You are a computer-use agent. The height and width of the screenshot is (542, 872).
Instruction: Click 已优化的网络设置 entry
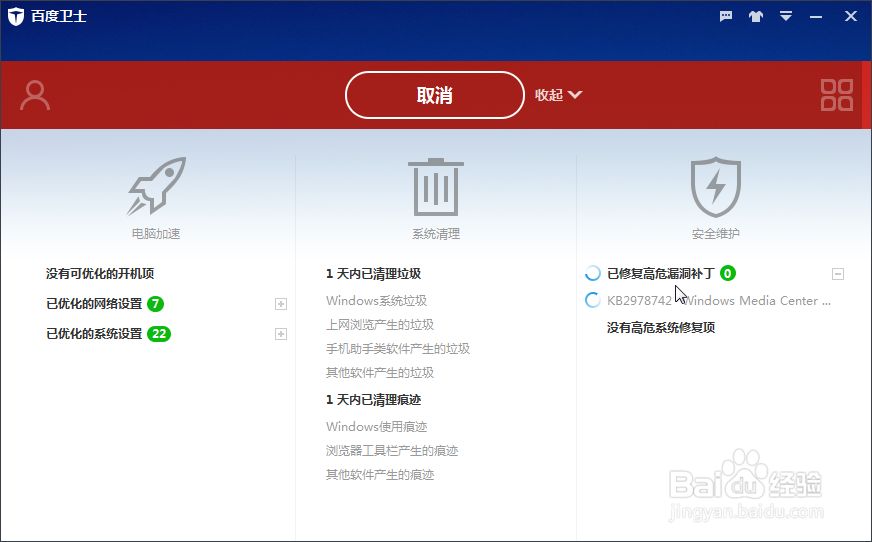[x=94, y=304]
